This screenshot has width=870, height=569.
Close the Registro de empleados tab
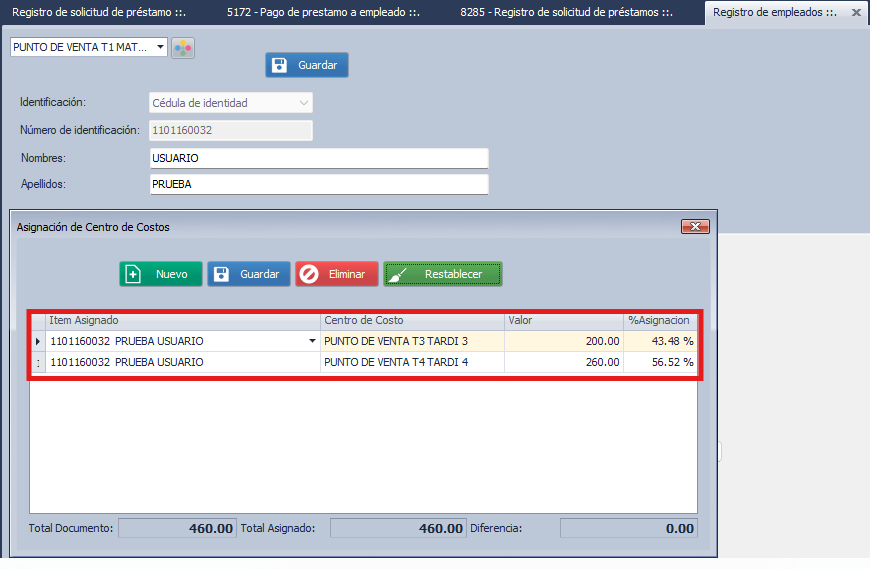point(855,13)
